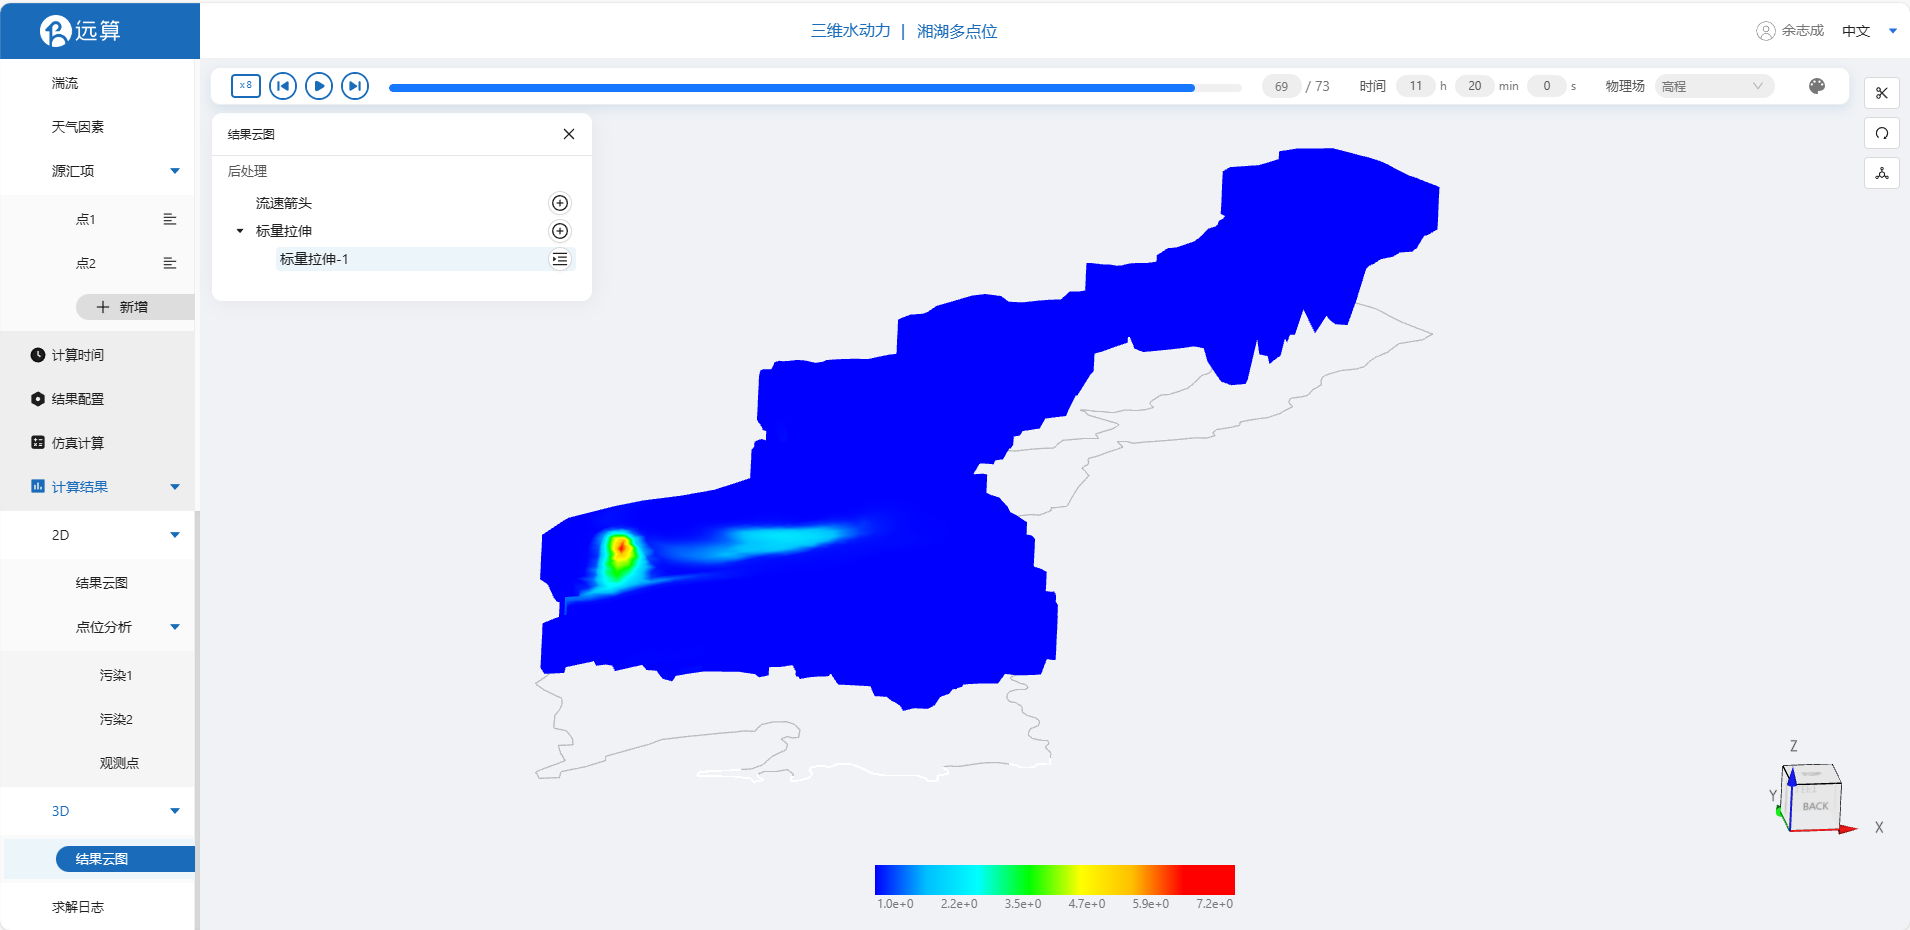The image size is (1910, 930).
Task: Click the 三维水动力 title link
Action: point(851,31)
